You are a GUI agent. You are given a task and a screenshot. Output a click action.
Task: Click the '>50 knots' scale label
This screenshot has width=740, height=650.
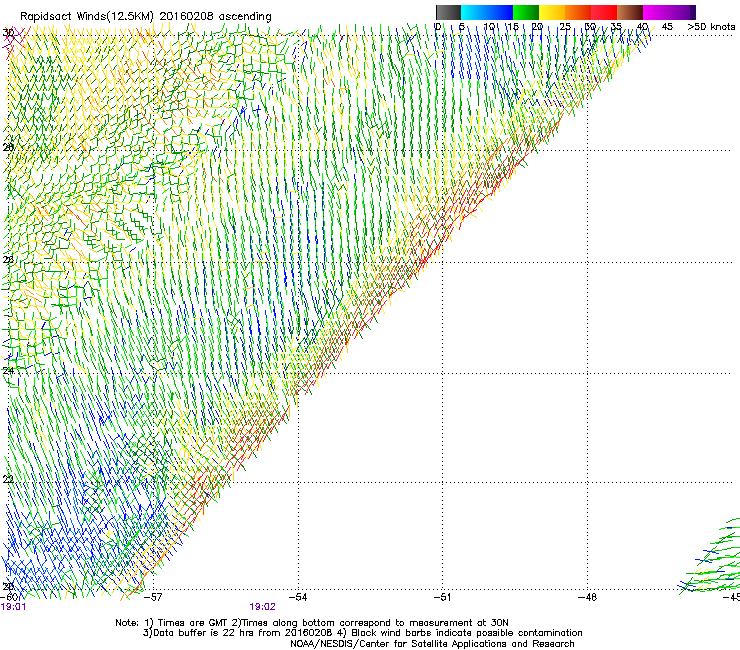711,27
